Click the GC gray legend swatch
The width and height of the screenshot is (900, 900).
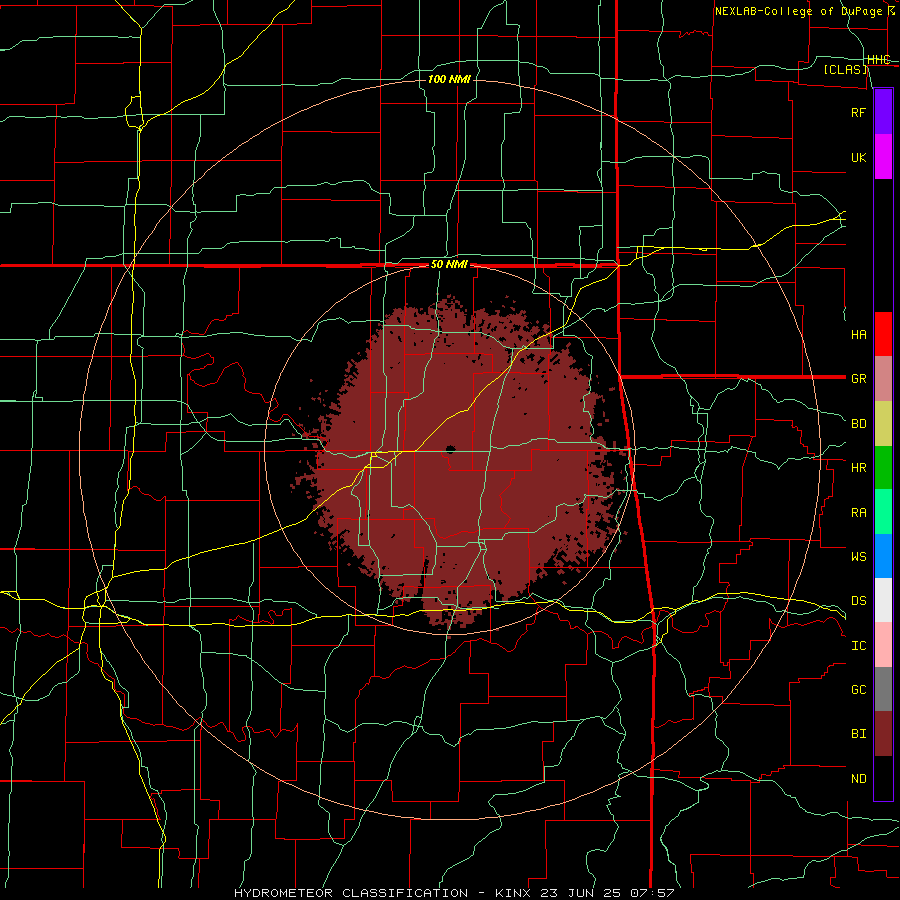(x=883, y=689)
